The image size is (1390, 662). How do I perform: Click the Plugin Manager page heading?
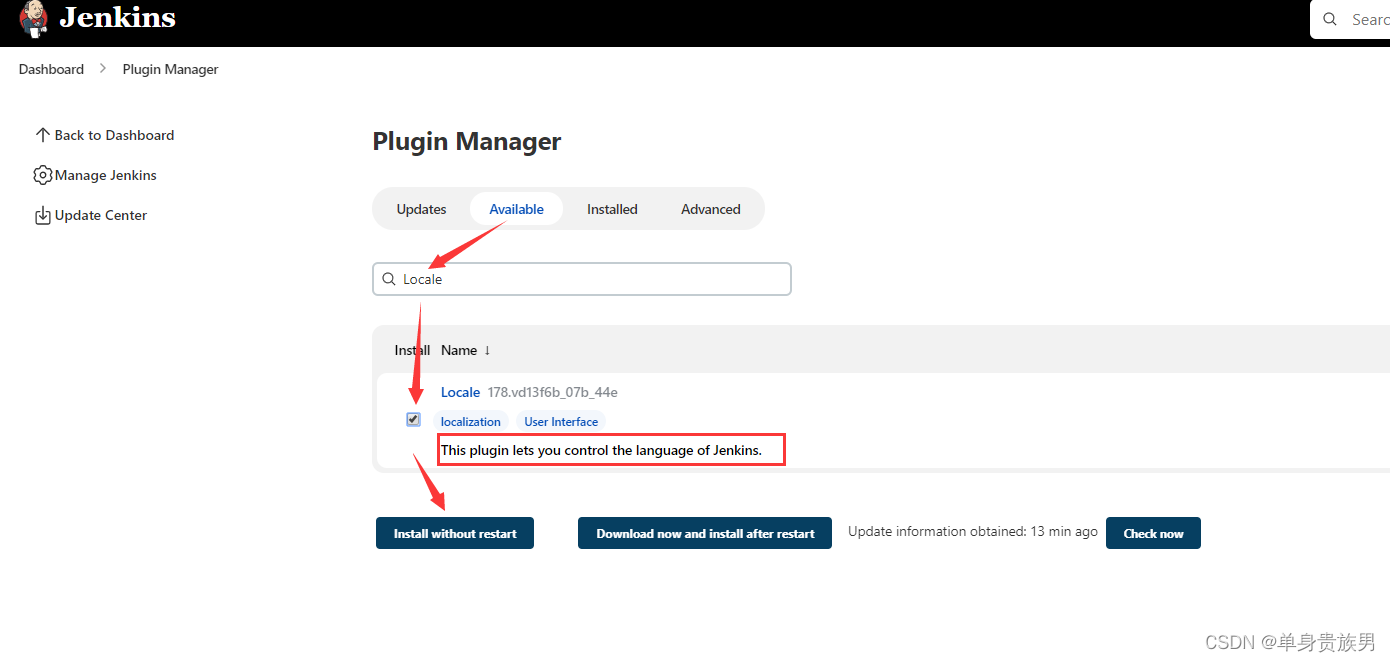(x=467, y=142)
